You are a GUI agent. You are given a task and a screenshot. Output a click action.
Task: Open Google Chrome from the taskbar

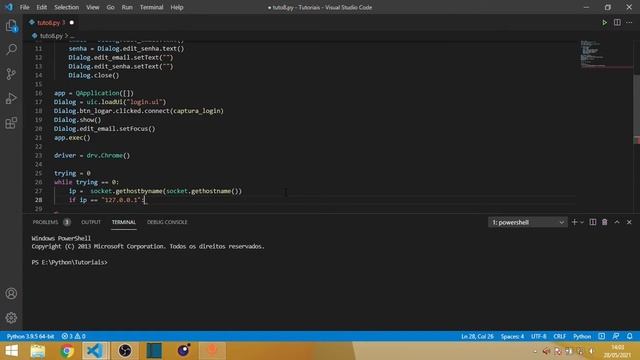67,351
